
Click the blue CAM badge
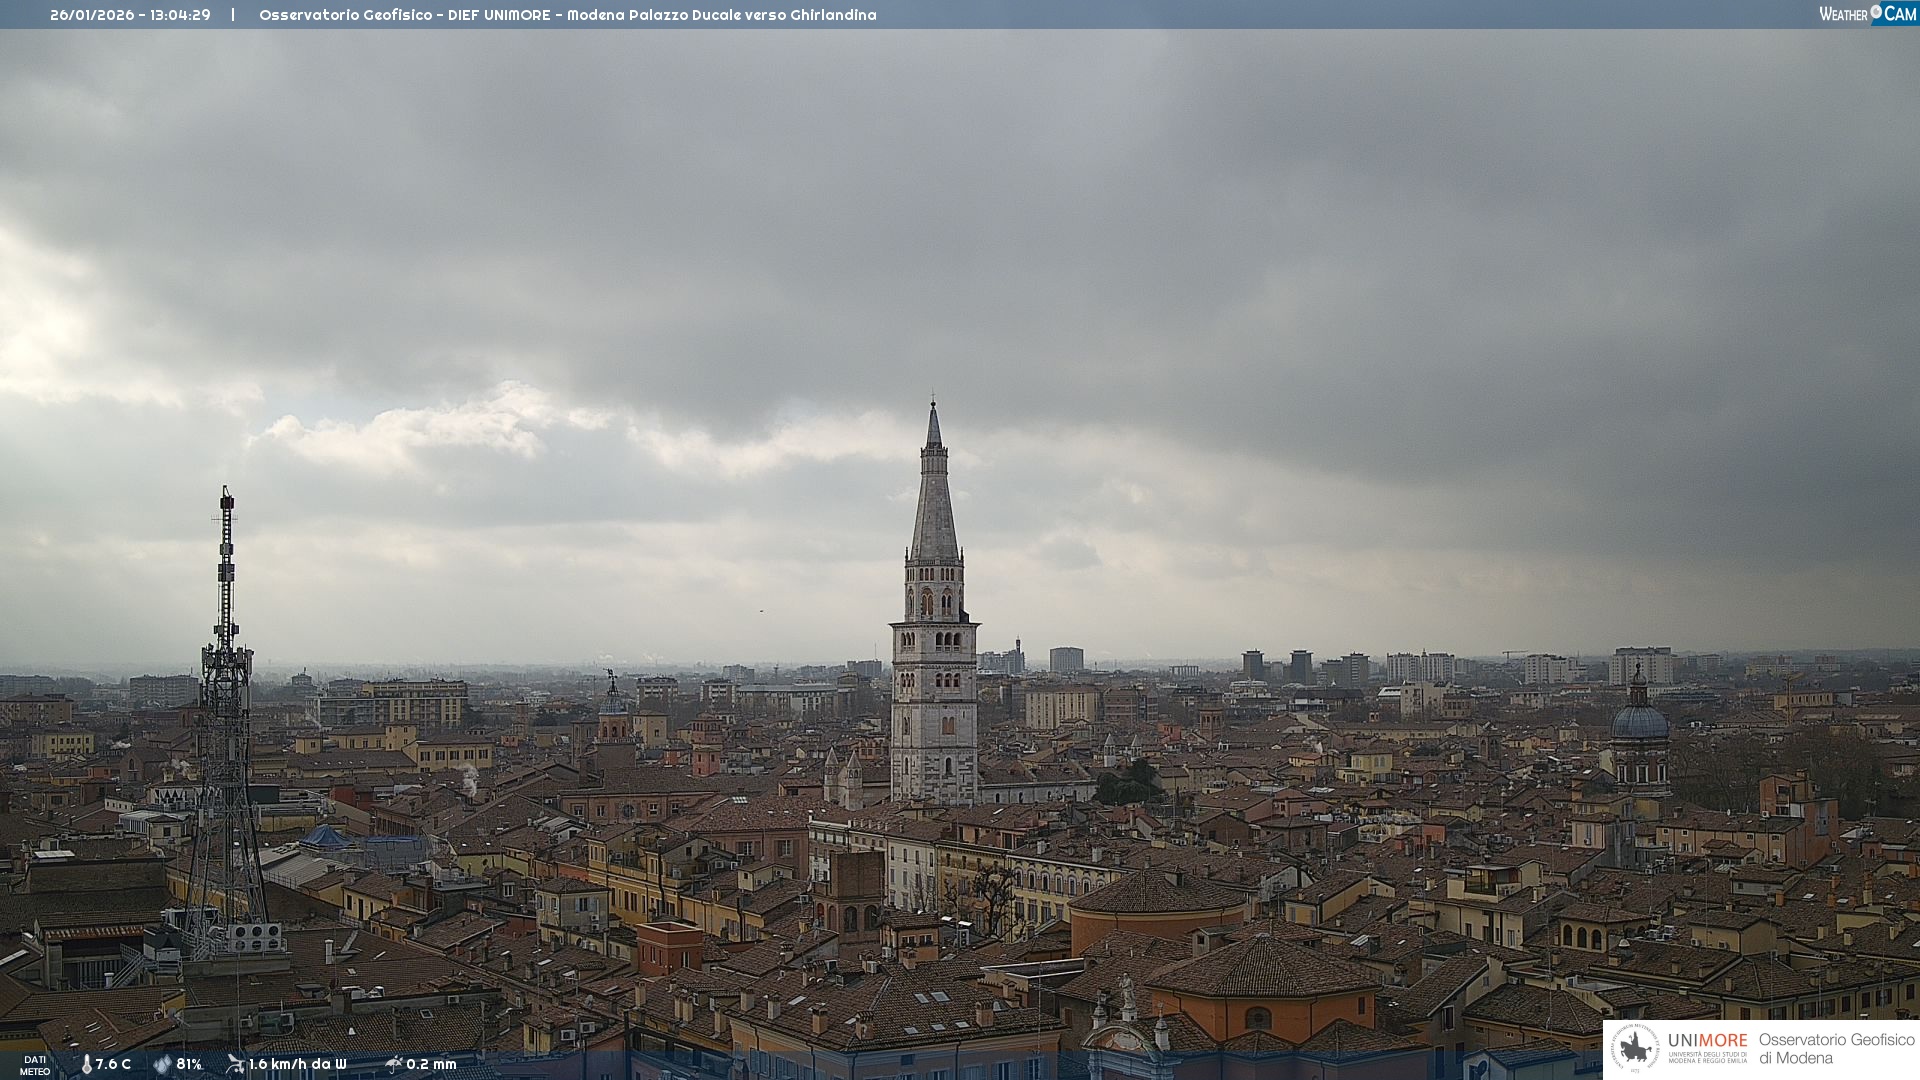point(1899,14)
